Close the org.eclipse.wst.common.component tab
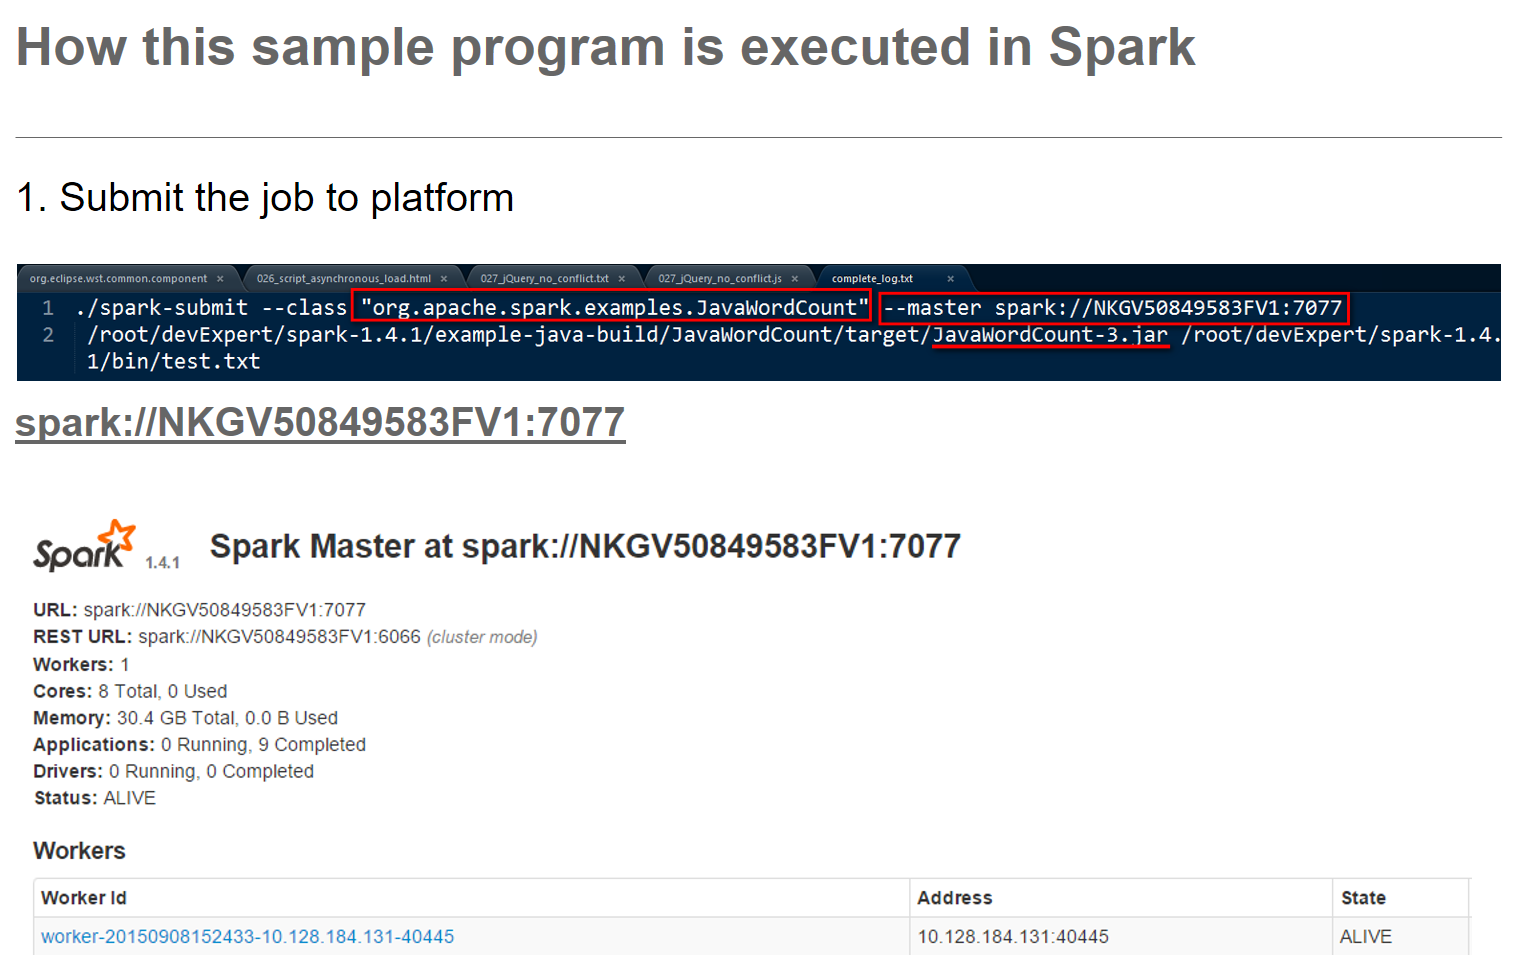This screenshot has height=970, width=1532. pos(220,279)
